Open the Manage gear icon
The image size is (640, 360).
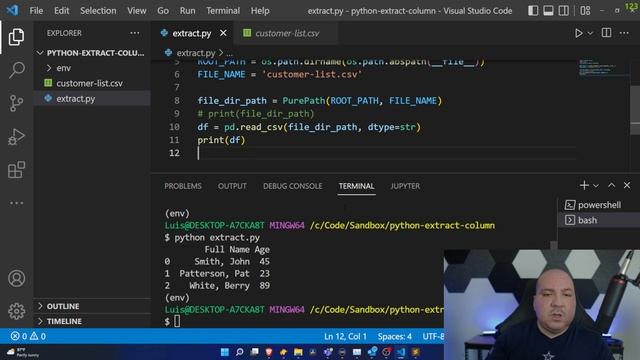[x=16, y=311]
